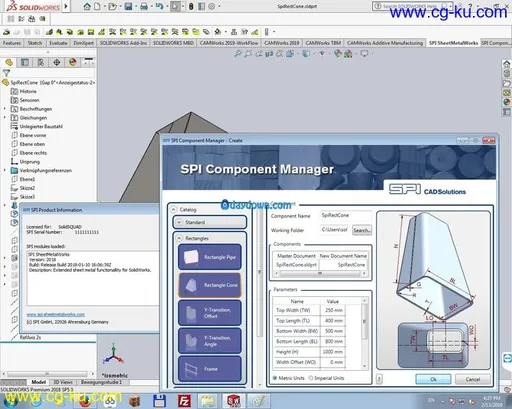Expand the Verknüpfungsreferenzen tree node
Viewport: 512px width, 409px height.
click(5, 170)
